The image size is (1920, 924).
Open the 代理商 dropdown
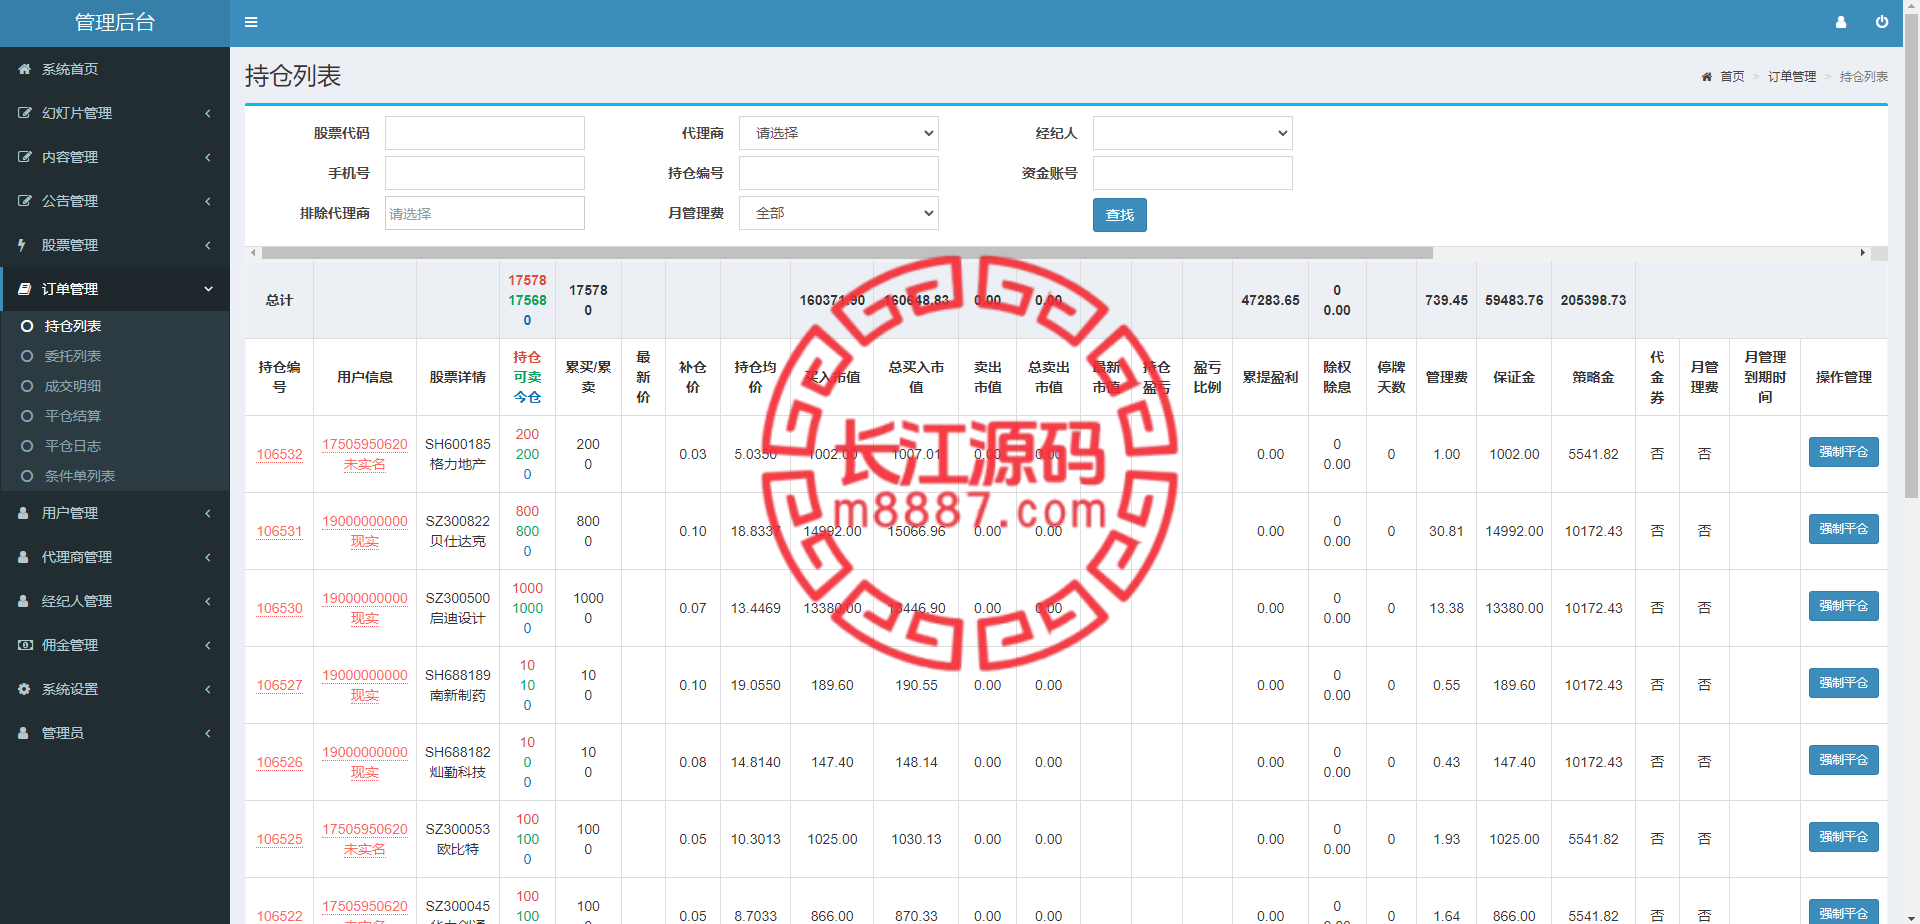point(839,133)
